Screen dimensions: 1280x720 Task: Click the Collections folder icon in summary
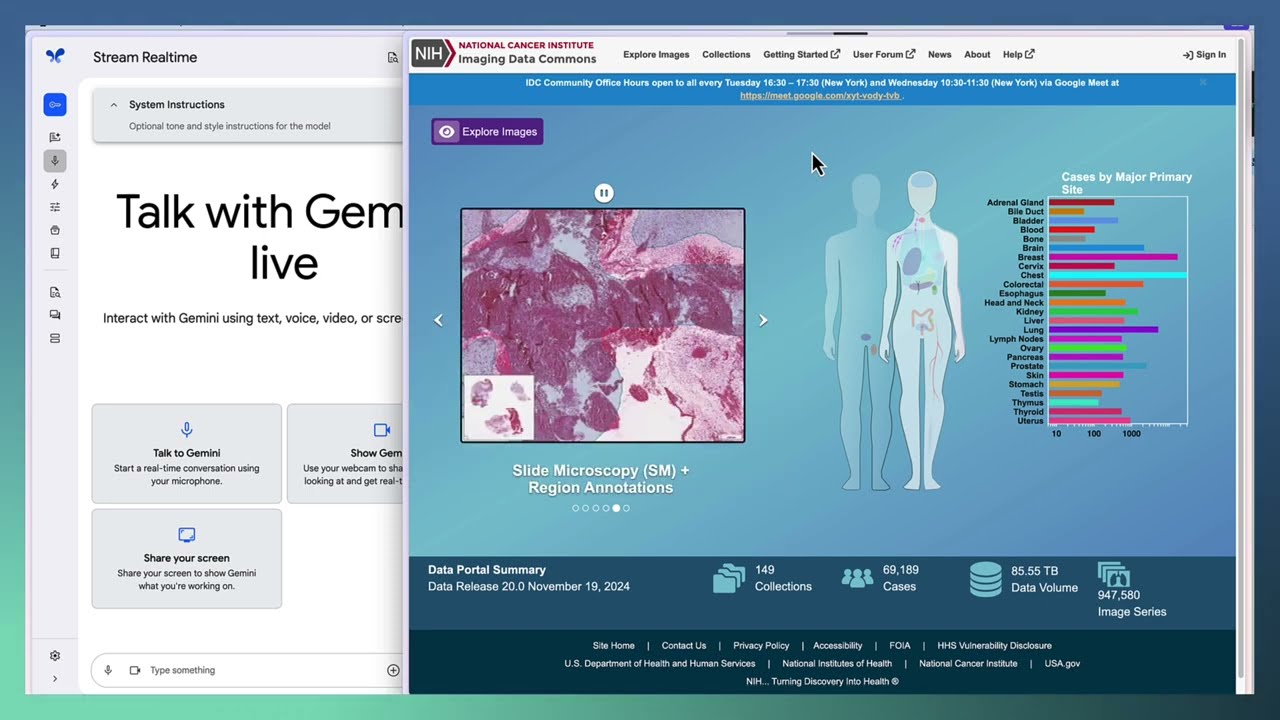(x=729, y=579)
